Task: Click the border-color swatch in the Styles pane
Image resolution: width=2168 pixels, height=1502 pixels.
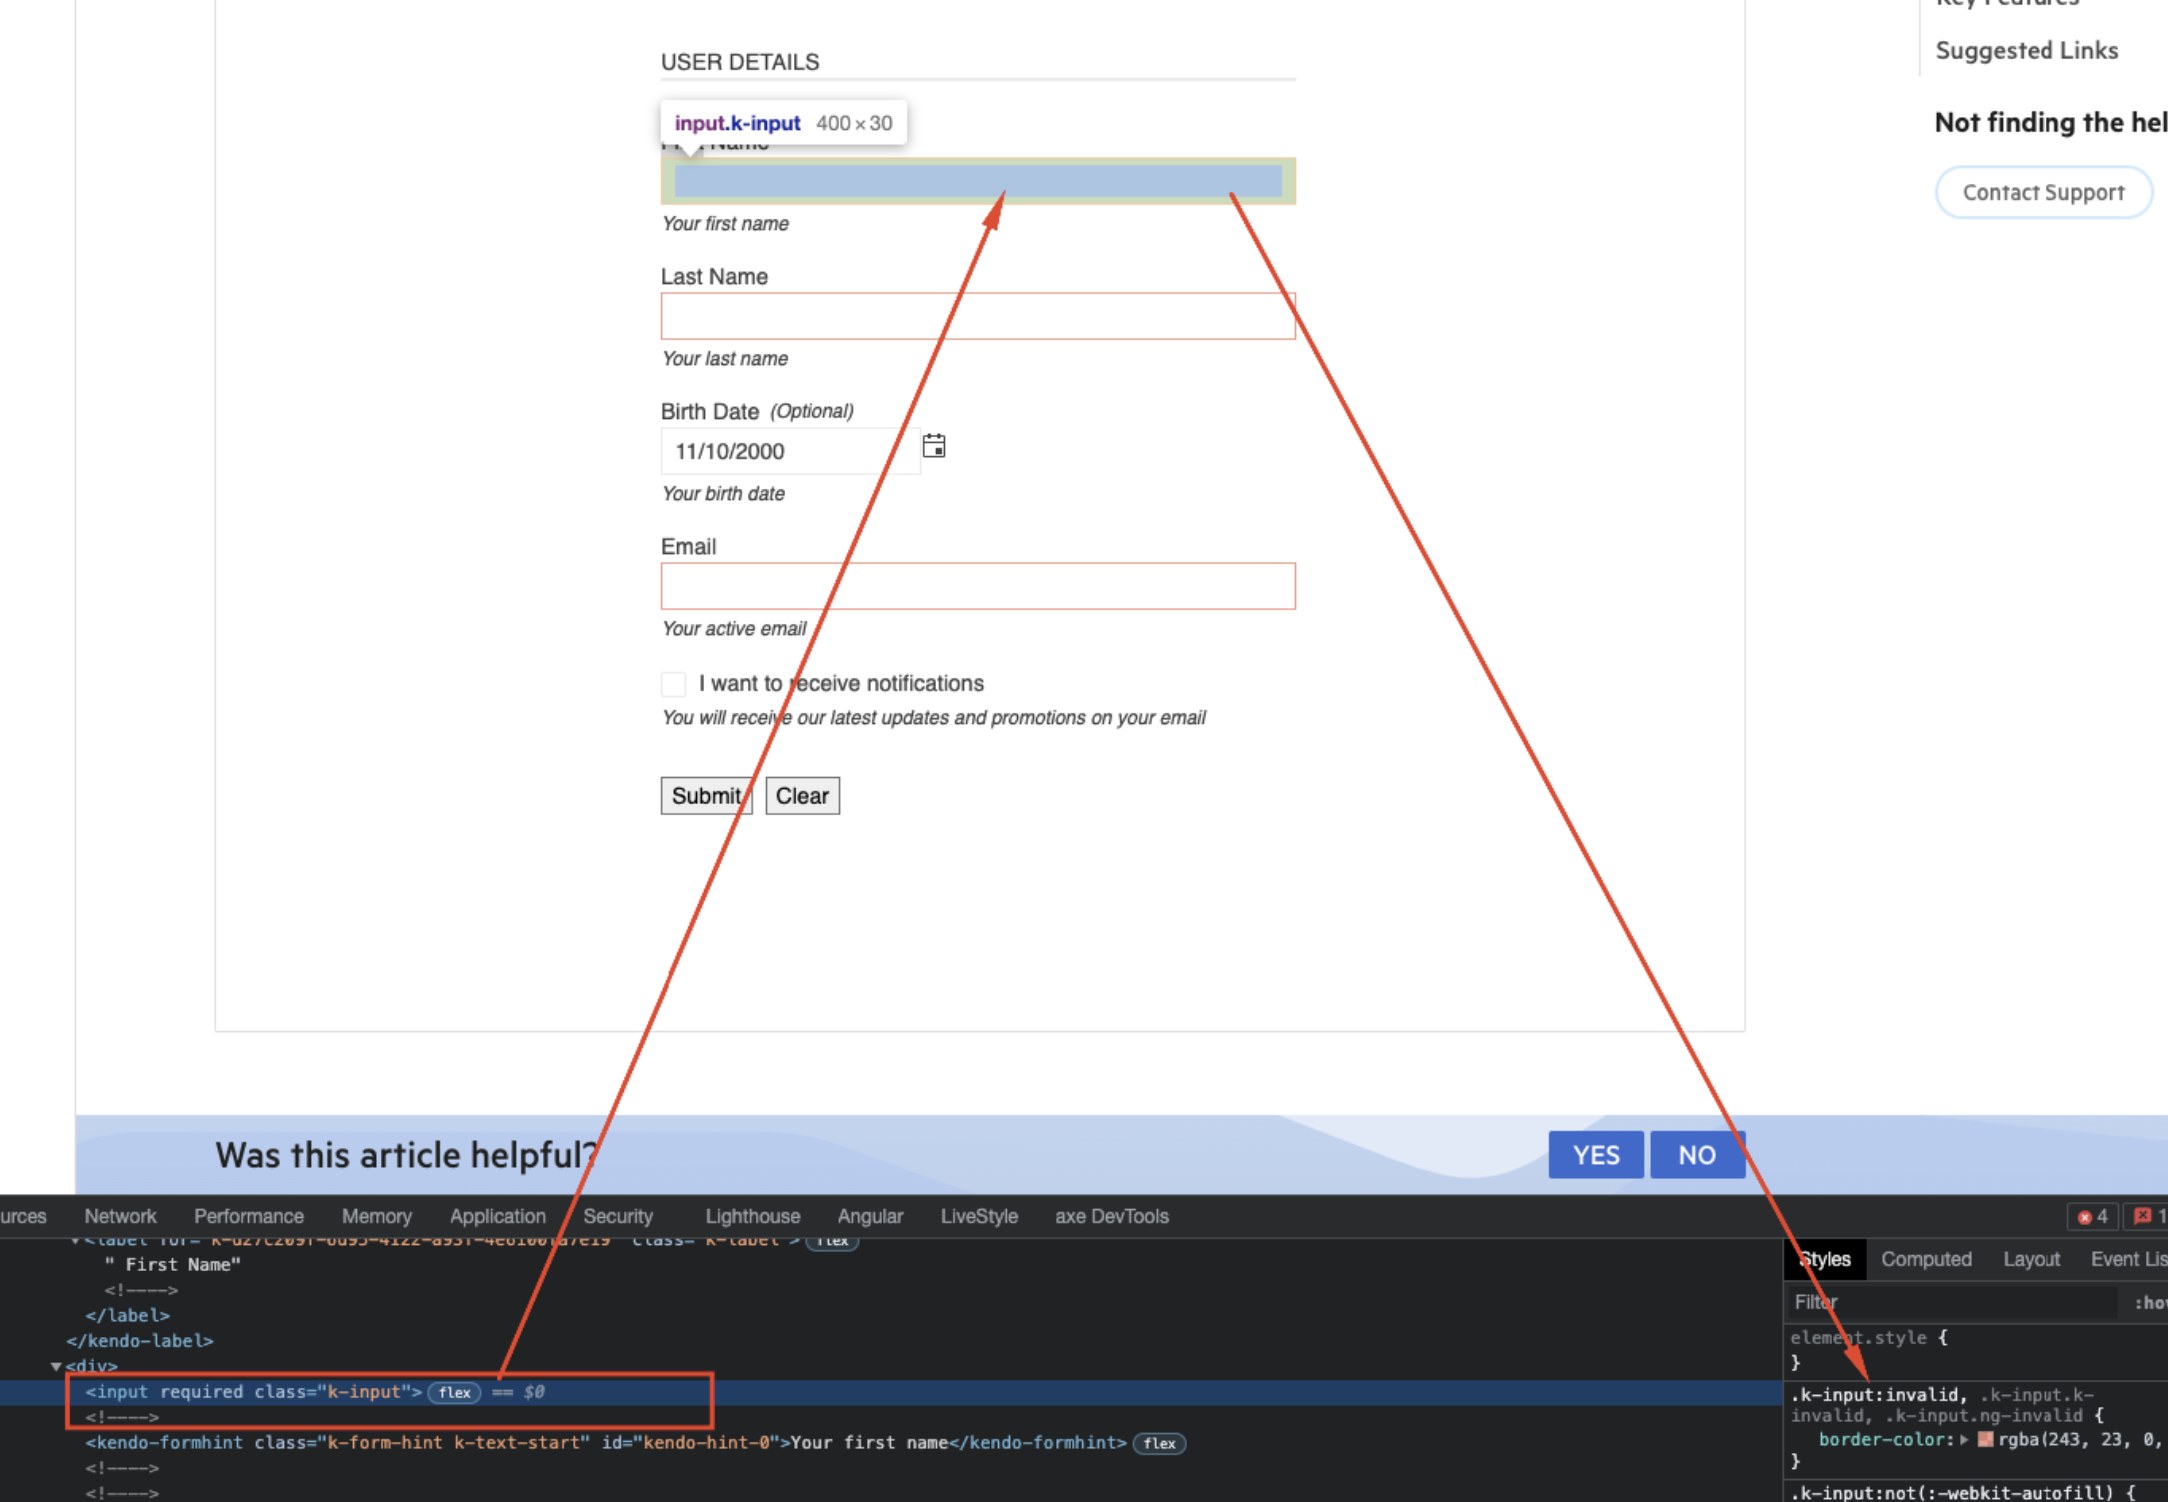Action: [1988, 1440]
